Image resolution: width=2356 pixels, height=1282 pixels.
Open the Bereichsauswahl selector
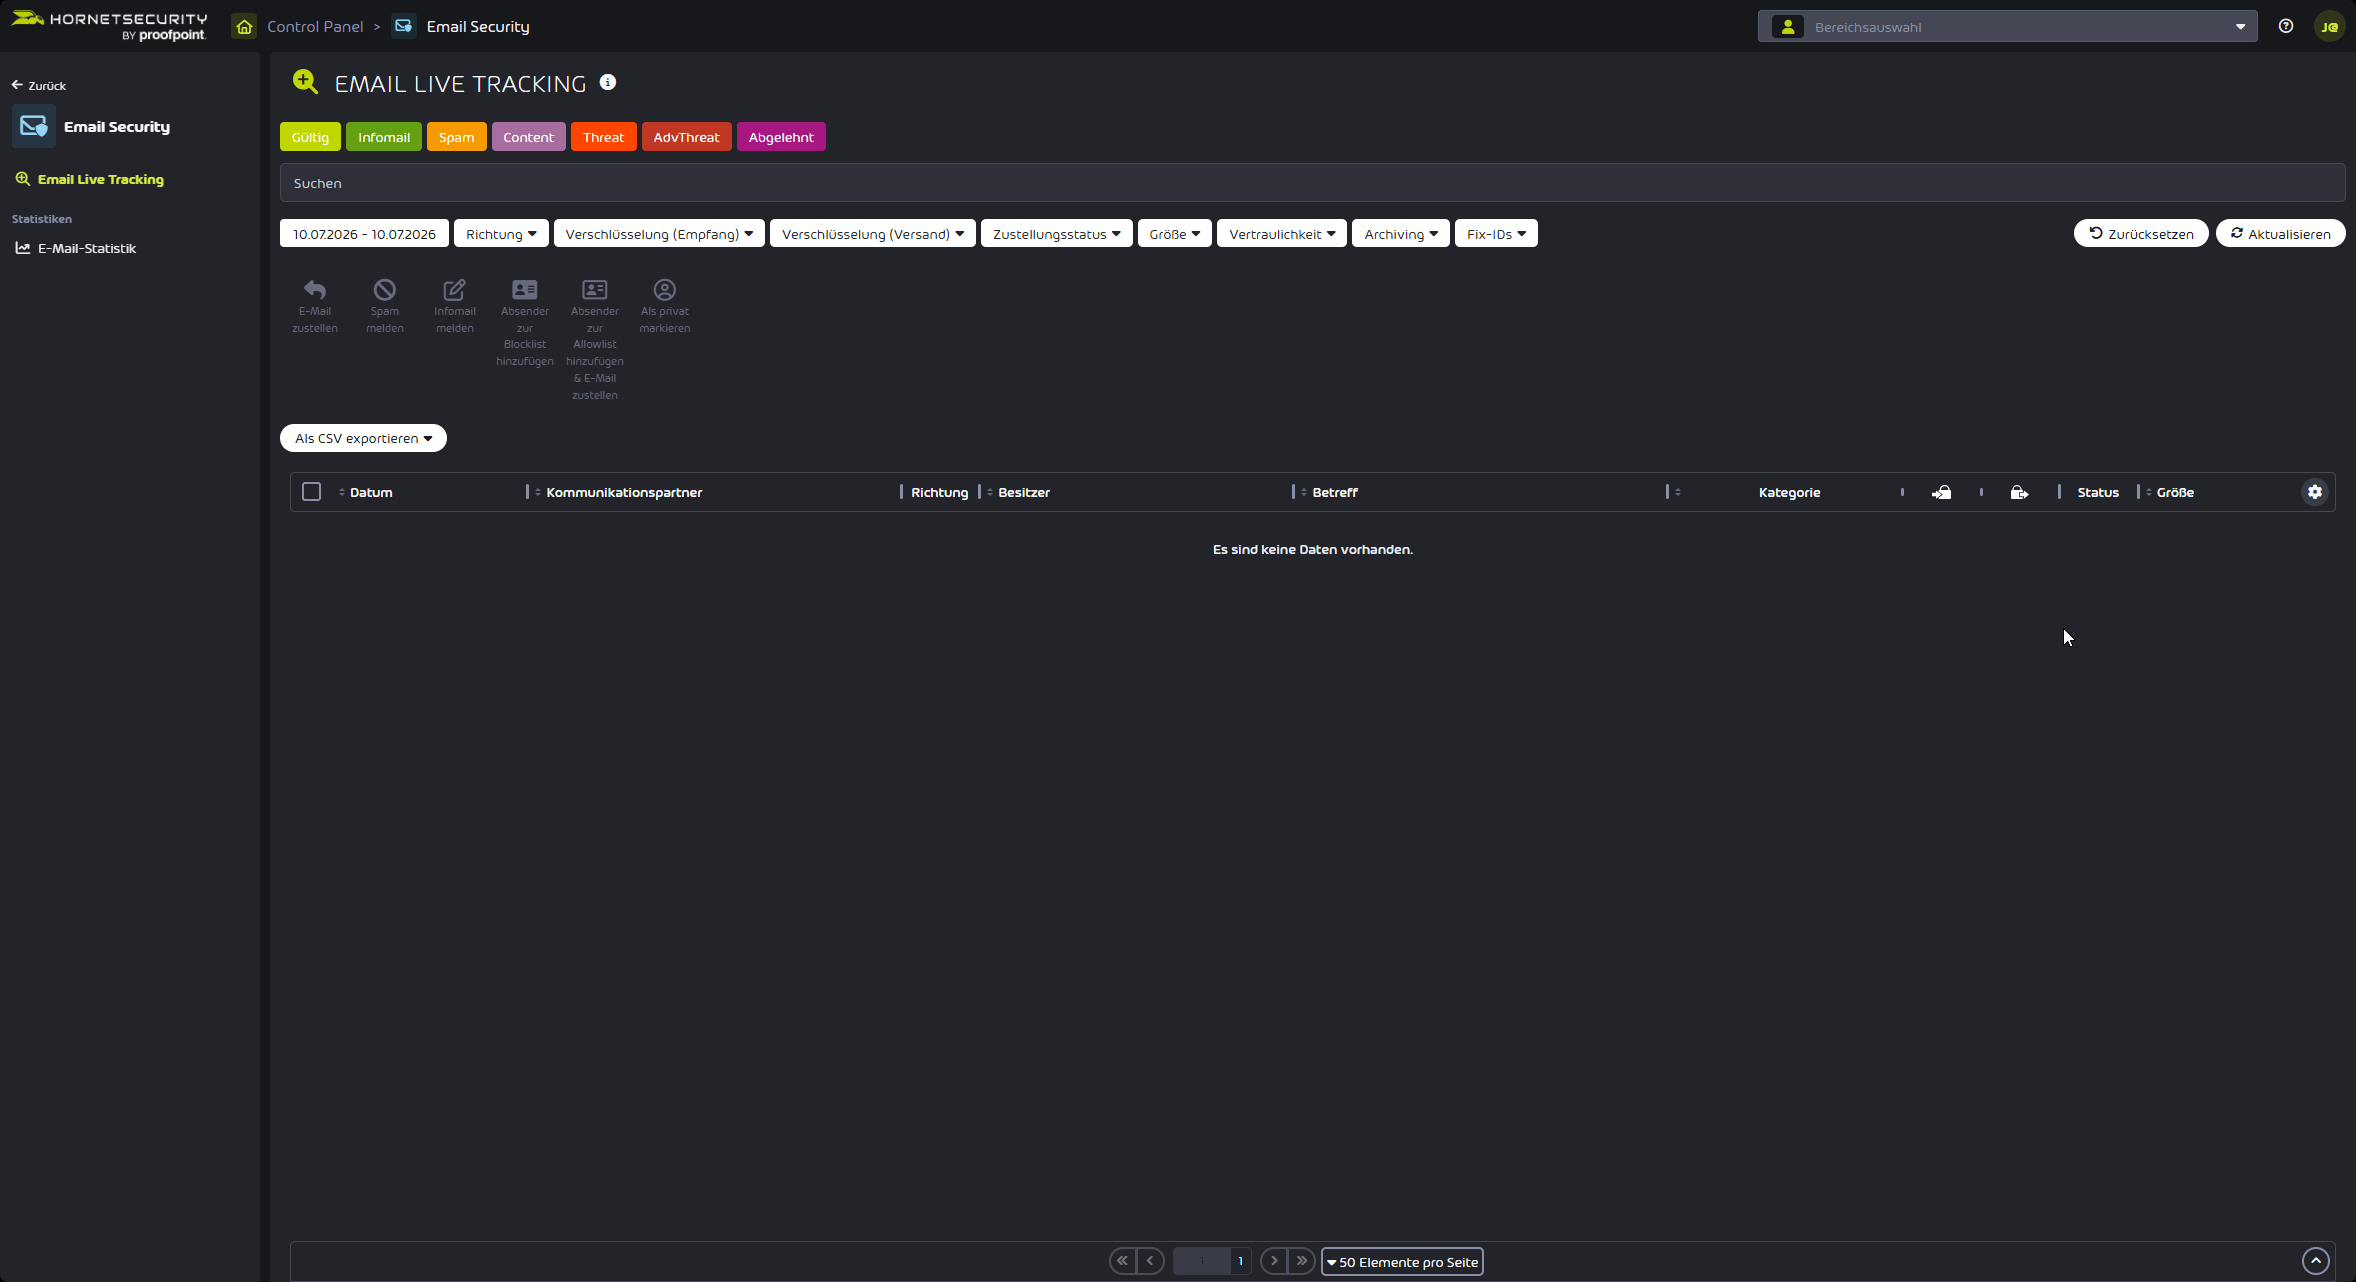[x=2007, y=27]
